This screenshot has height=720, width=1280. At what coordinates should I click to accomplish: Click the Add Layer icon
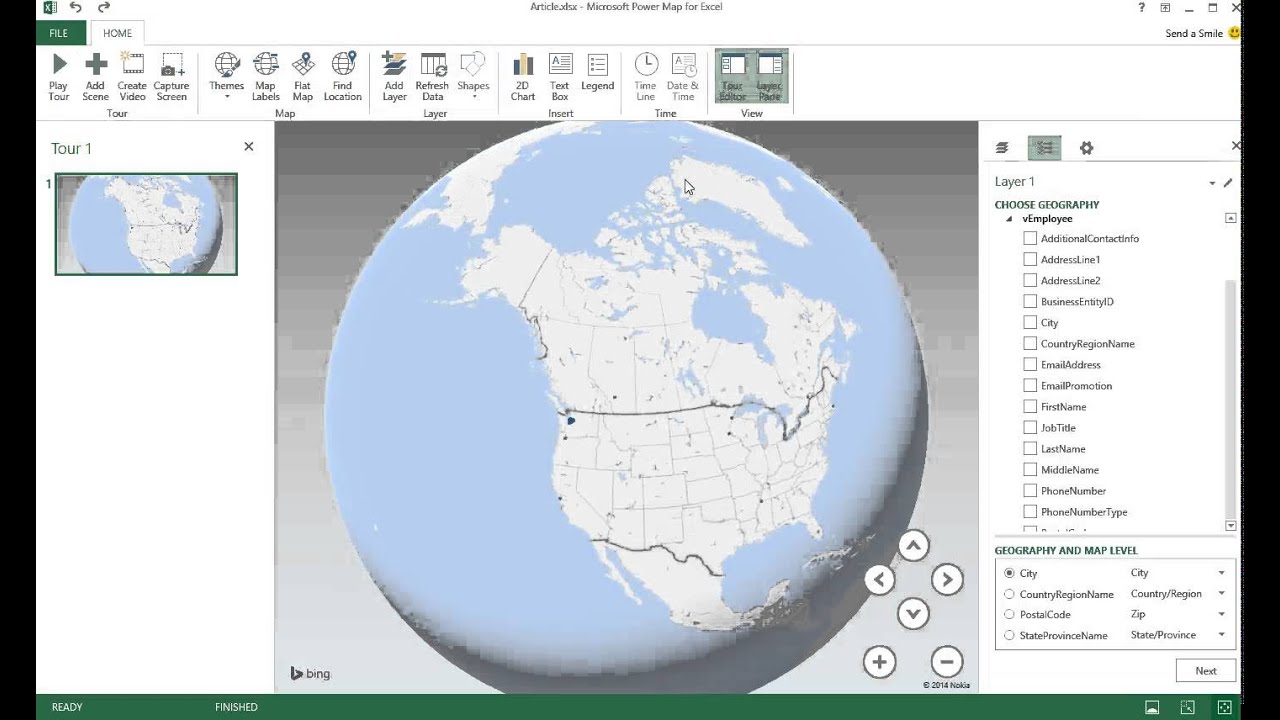[x=394, y=65]
